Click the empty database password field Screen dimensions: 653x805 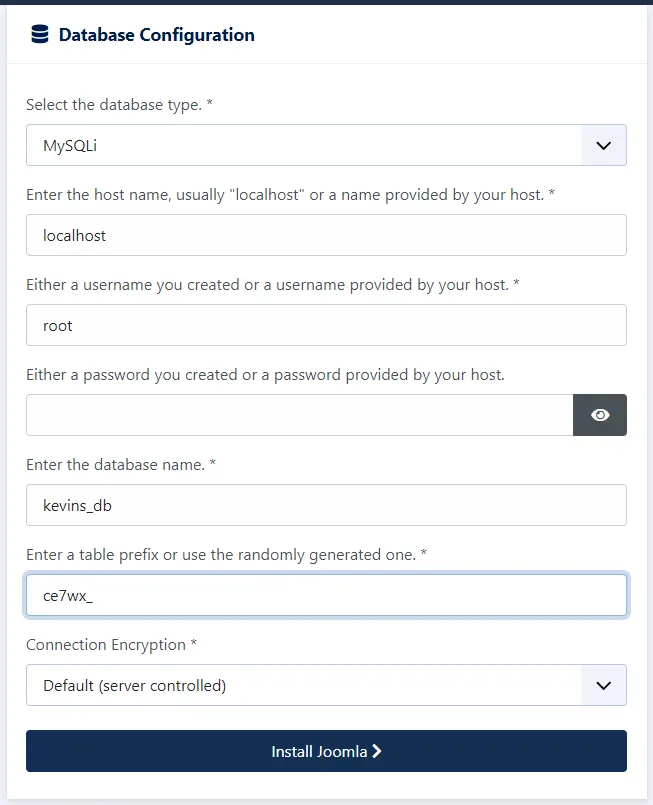299,415
